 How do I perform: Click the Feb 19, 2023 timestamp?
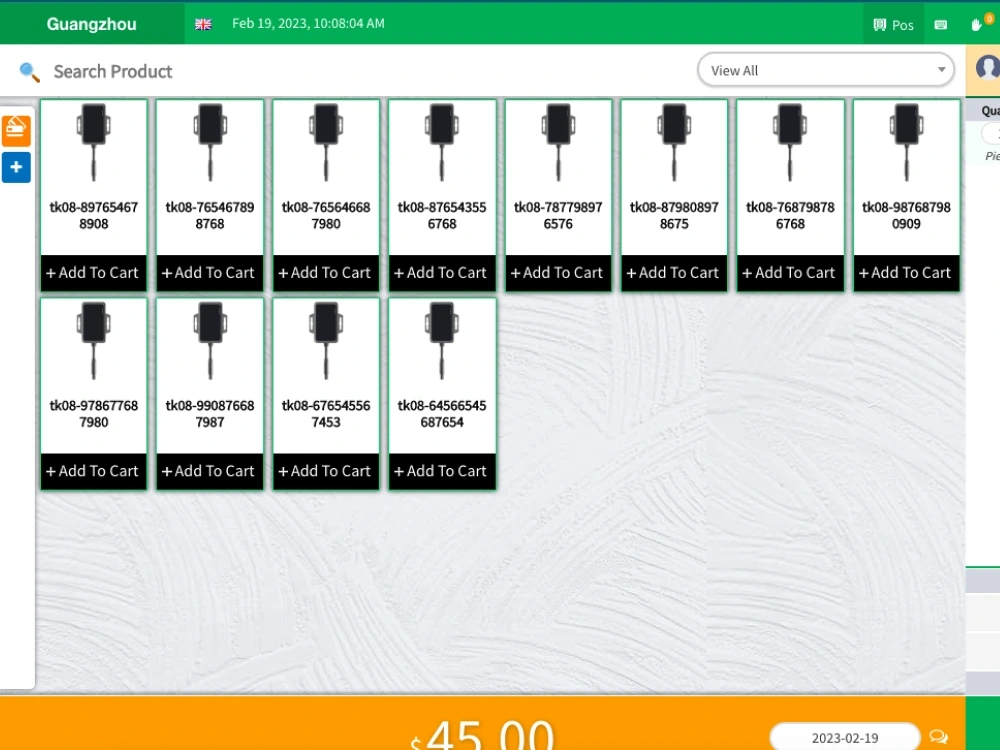click(308, 24)
